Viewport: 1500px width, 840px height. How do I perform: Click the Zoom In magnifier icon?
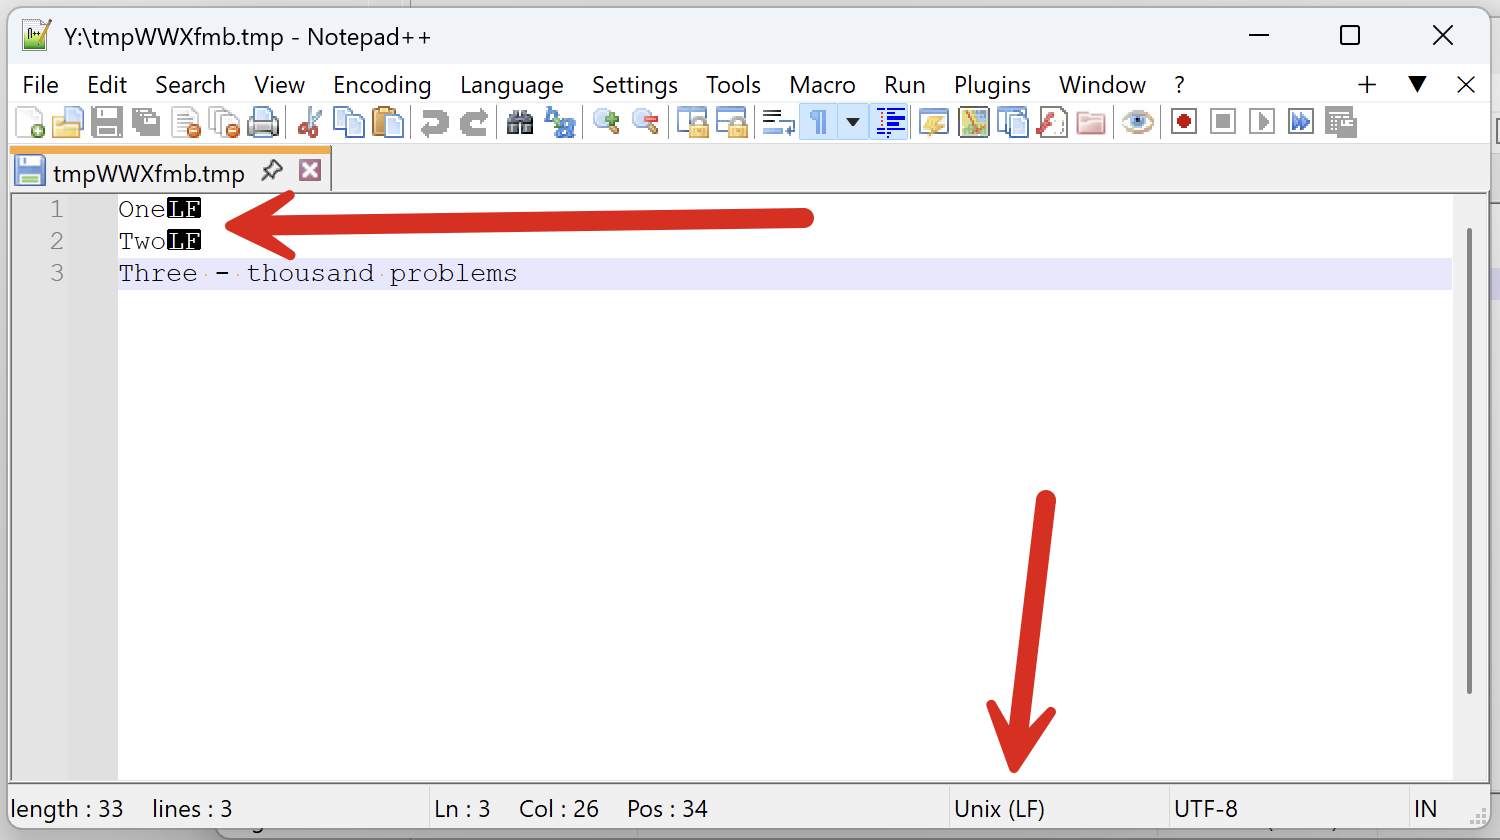[605, 121]
